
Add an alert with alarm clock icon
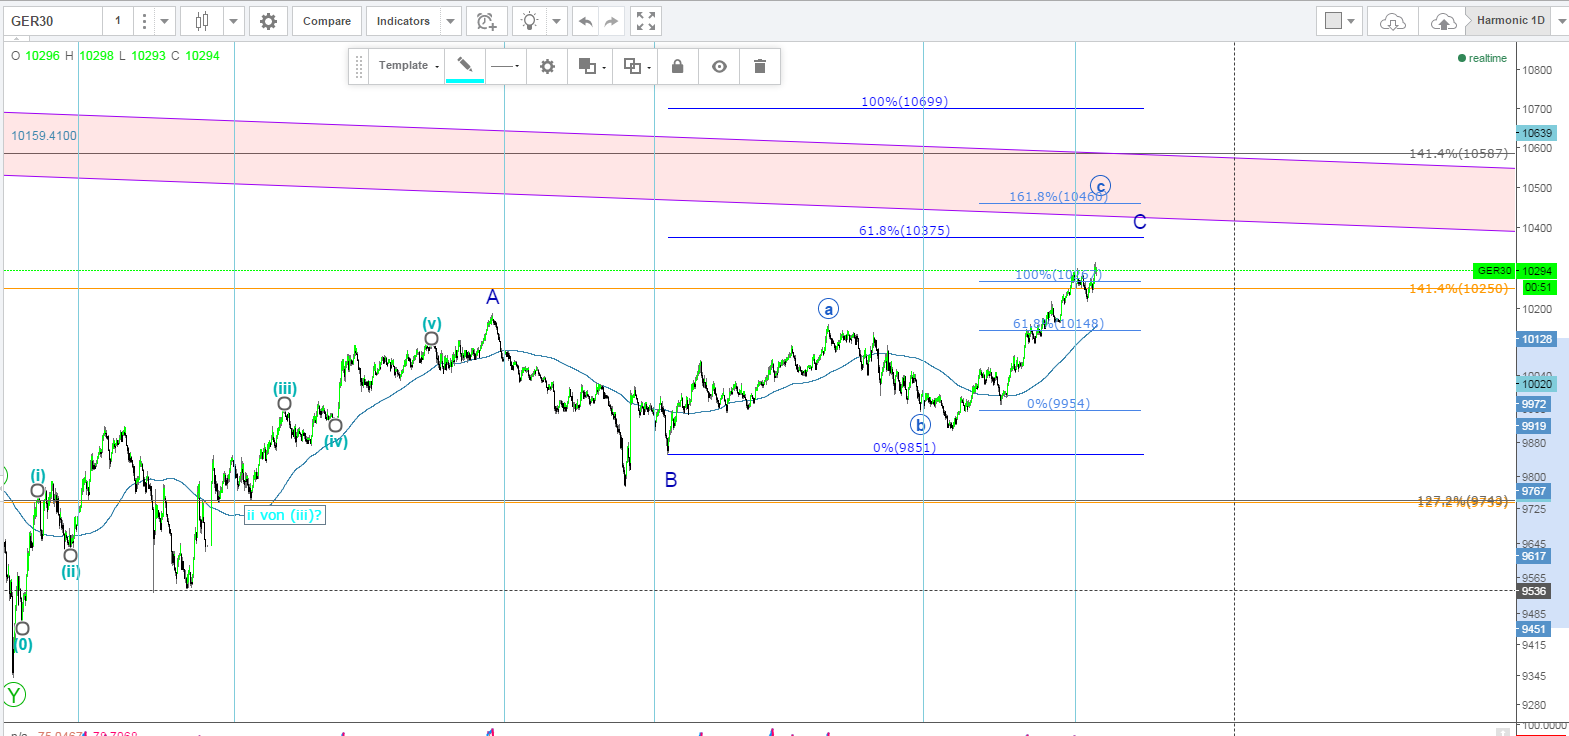click(x=486, y=21)
